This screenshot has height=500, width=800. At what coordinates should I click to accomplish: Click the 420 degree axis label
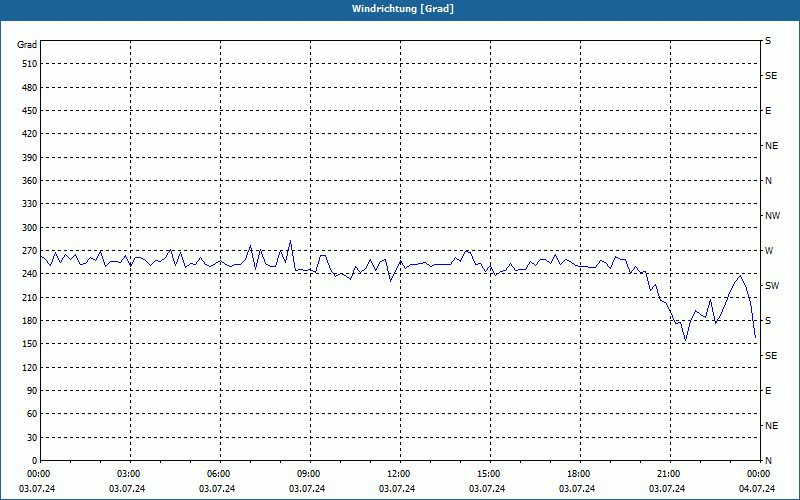click(x=29, y=134)
